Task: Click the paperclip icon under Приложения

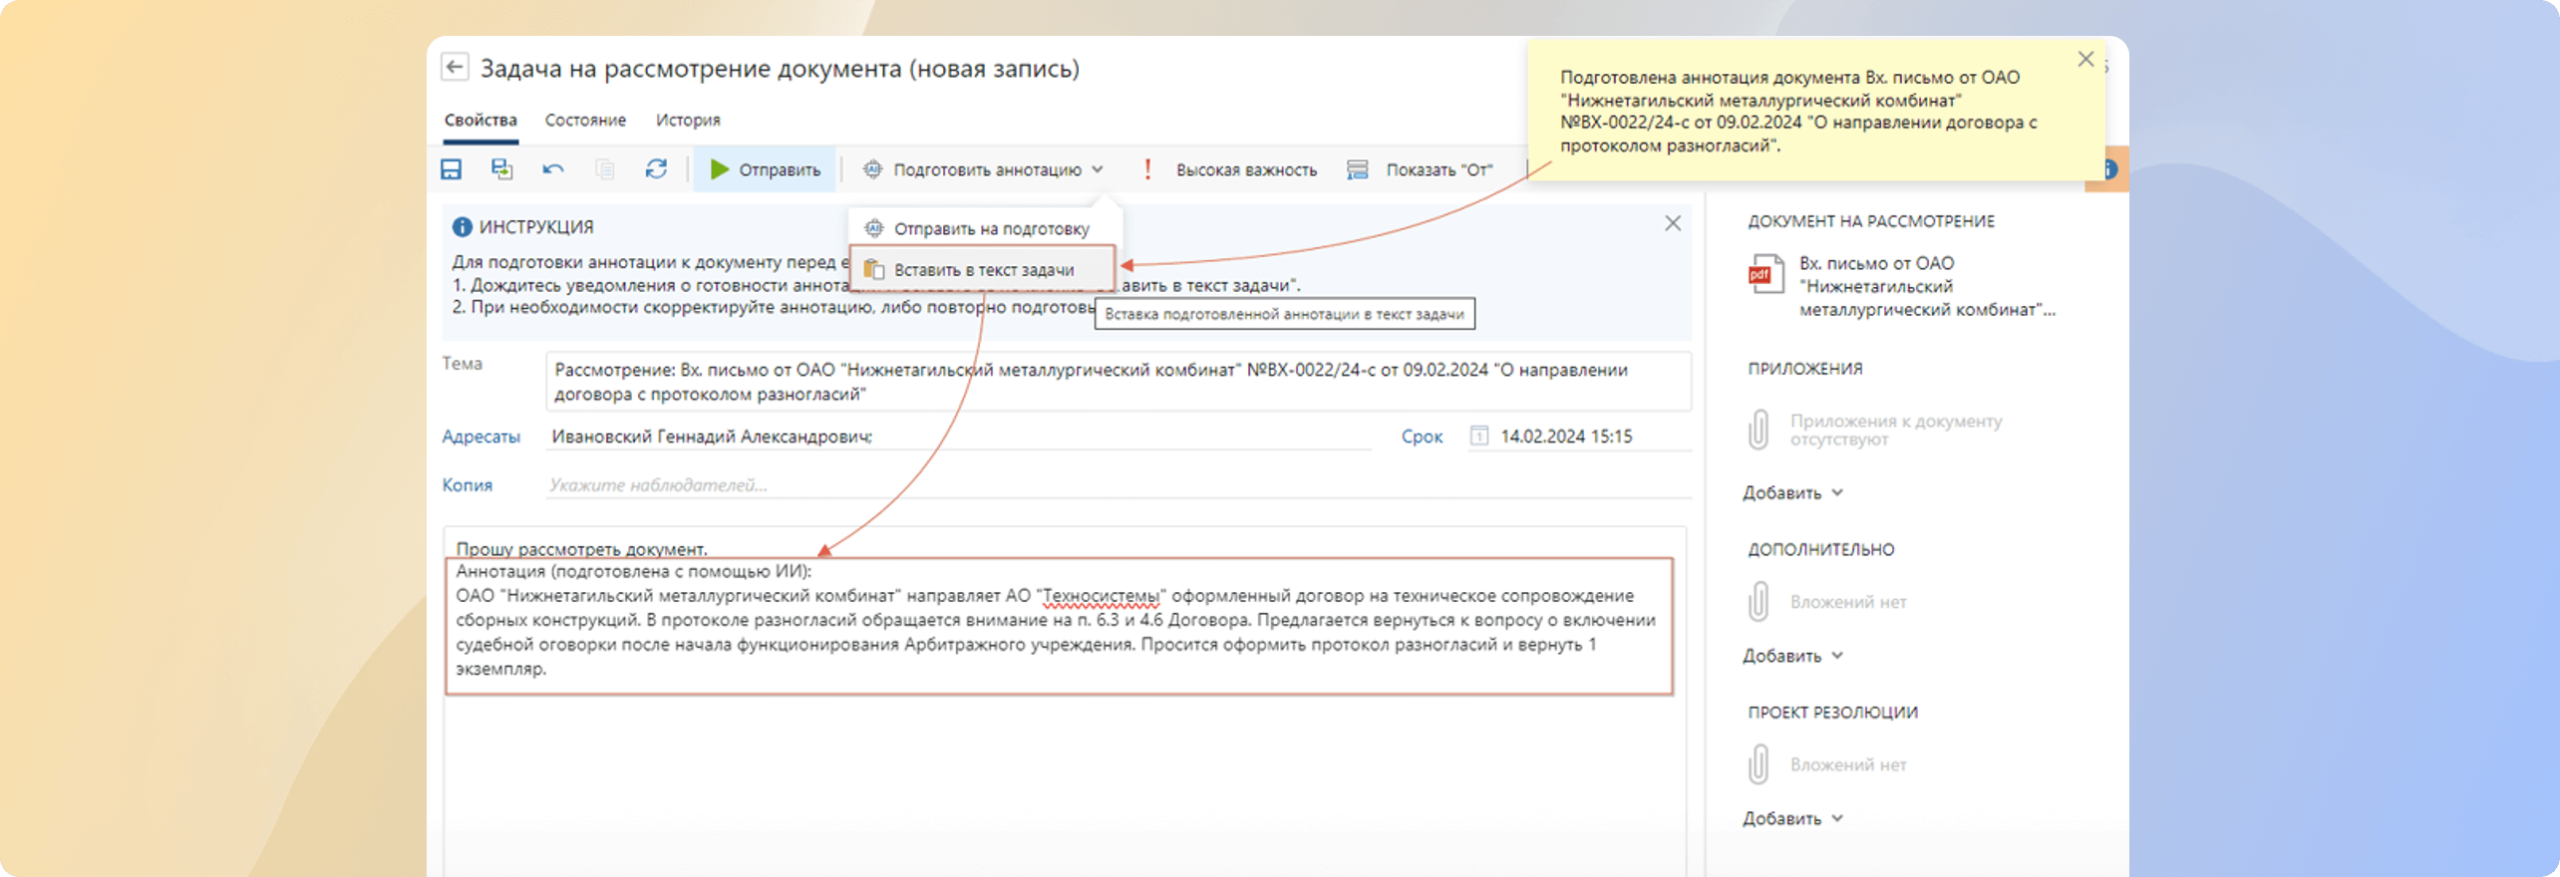Action: pyautogui.click(x=1758, y=429)
